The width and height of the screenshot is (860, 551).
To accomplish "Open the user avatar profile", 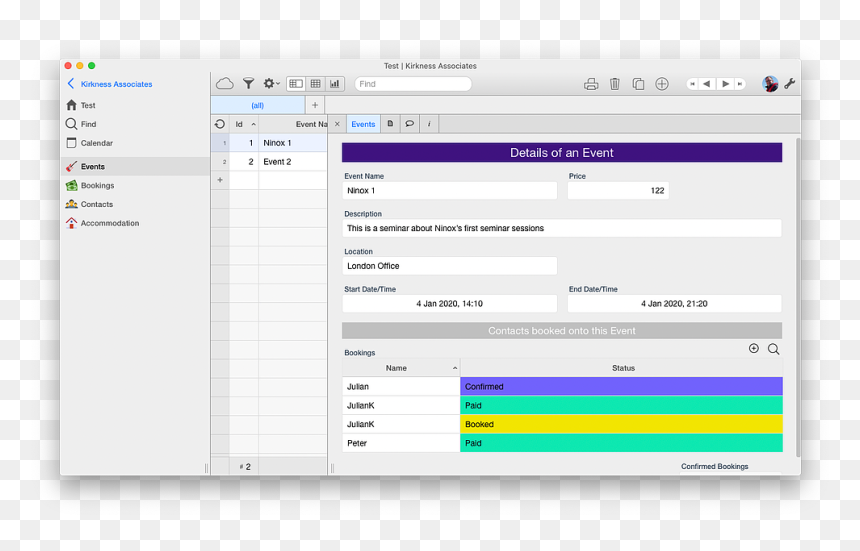I will point(770,84).
